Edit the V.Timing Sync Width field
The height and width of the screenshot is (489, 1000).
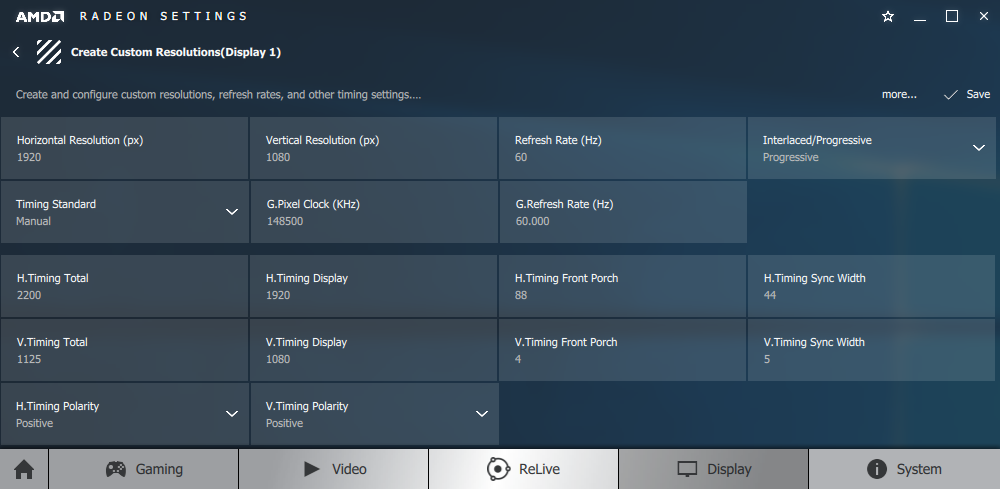[x=871, y=350]
